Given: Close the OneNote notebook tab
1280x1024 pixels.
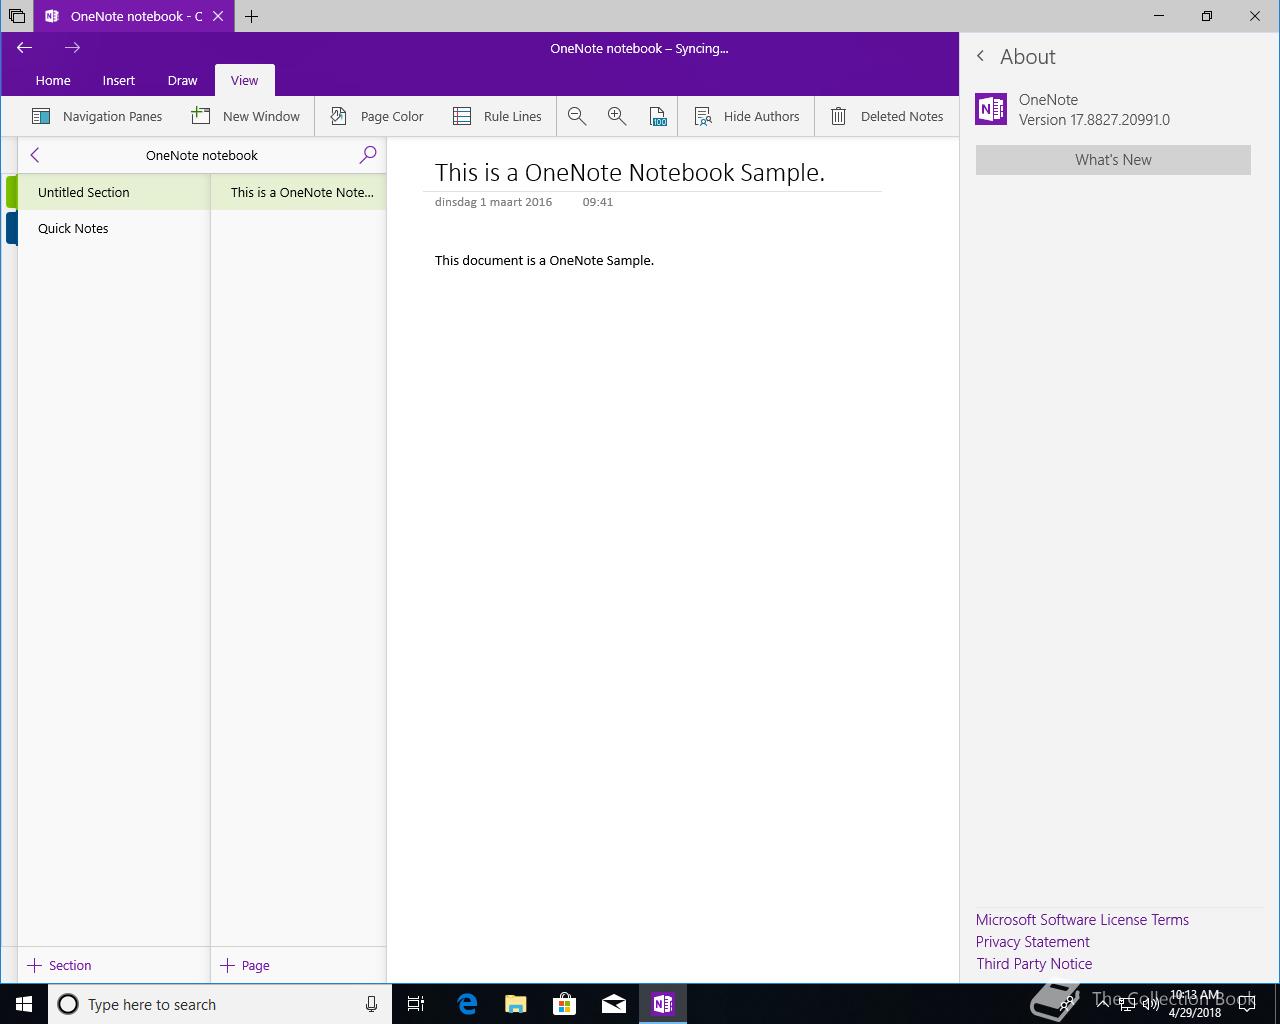Looking at the screenshot, I should [218, 16].
